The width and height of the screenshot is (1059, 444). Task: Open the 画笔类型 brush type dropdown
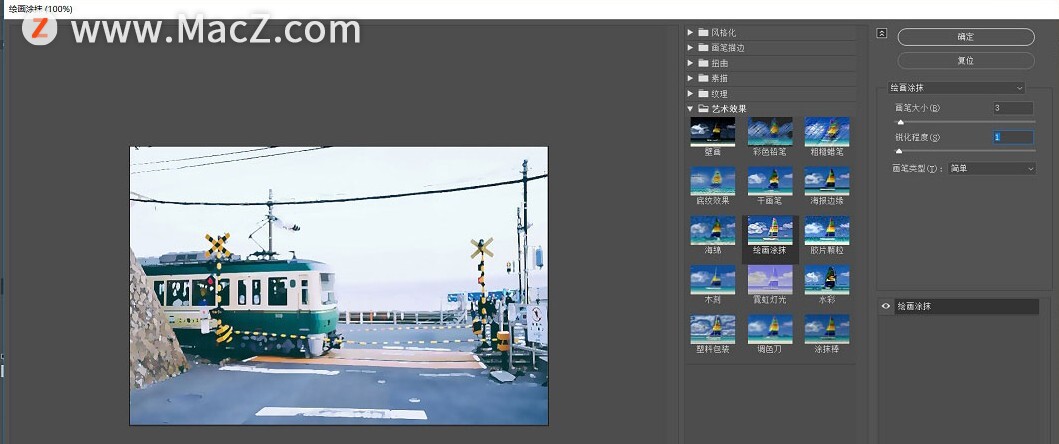pyautogui.click(x=992, y=169)
